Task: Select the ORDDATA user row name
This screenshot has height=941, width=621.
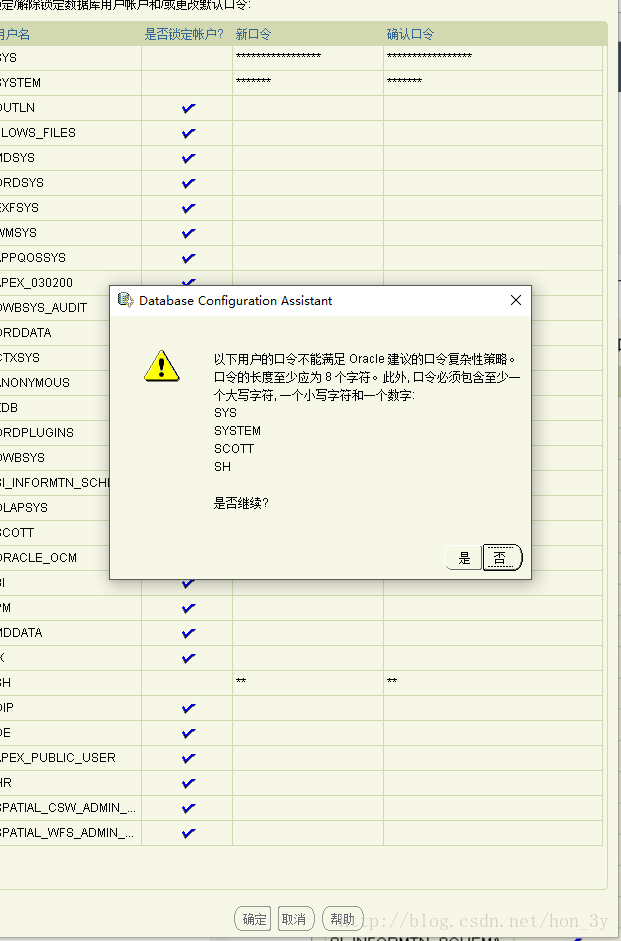Action: [x=26, y=333]
